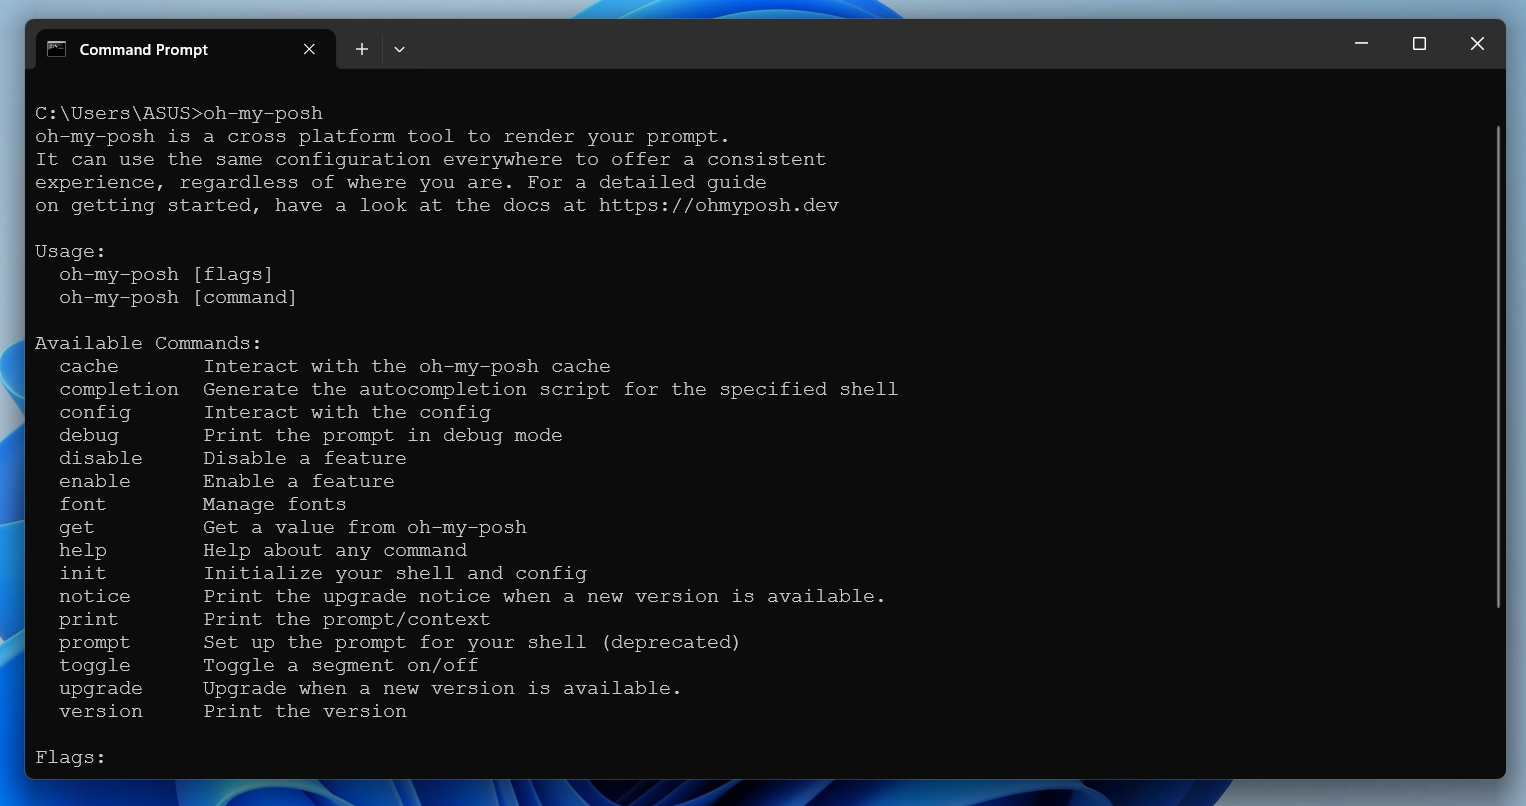Maximize the terminal window

(x=1419, y=44)
